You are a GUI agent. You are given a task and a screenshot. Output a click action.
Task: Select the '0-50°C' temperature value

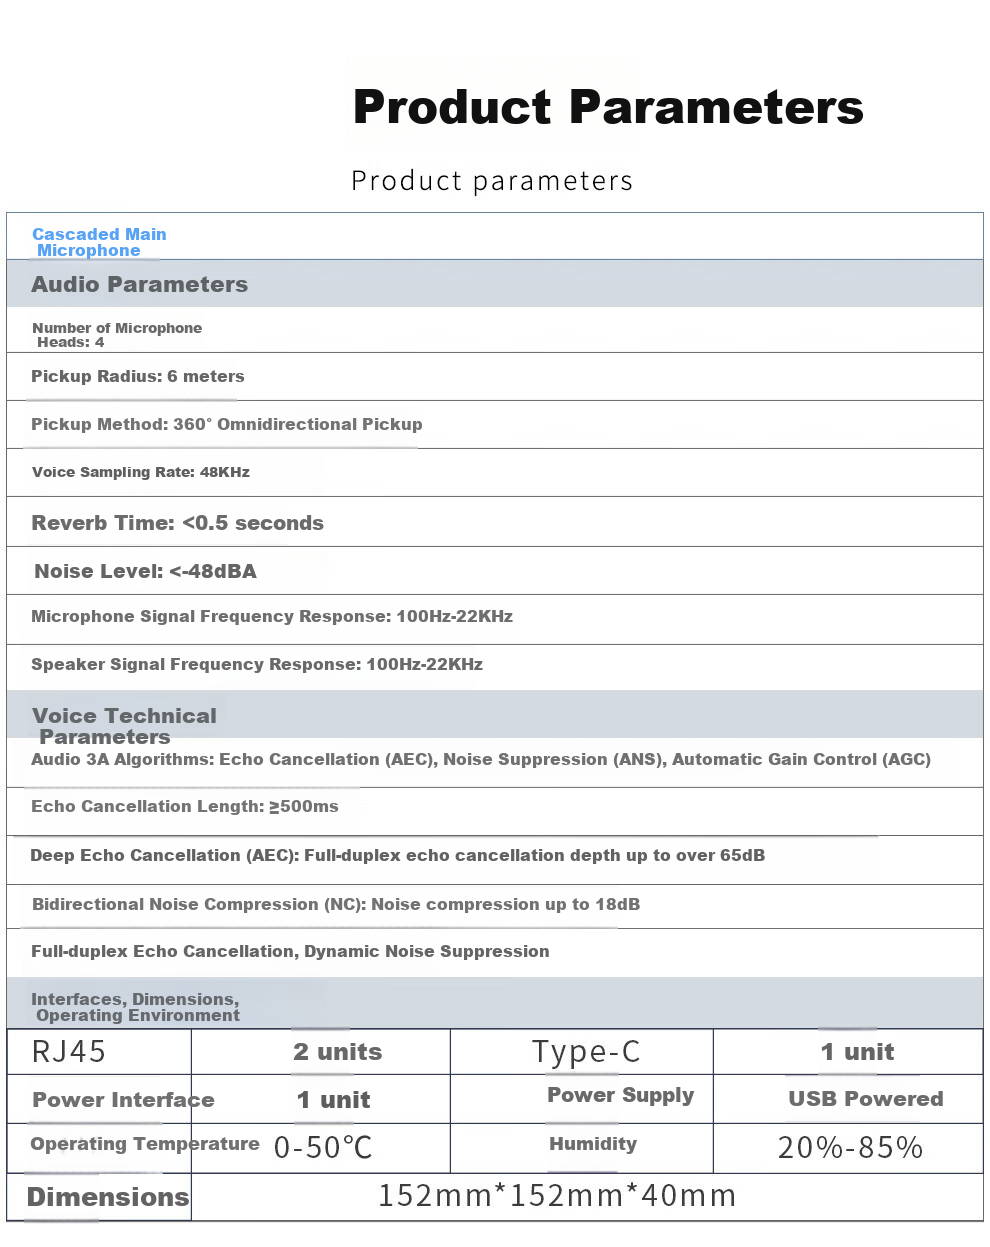[323, 1148]
